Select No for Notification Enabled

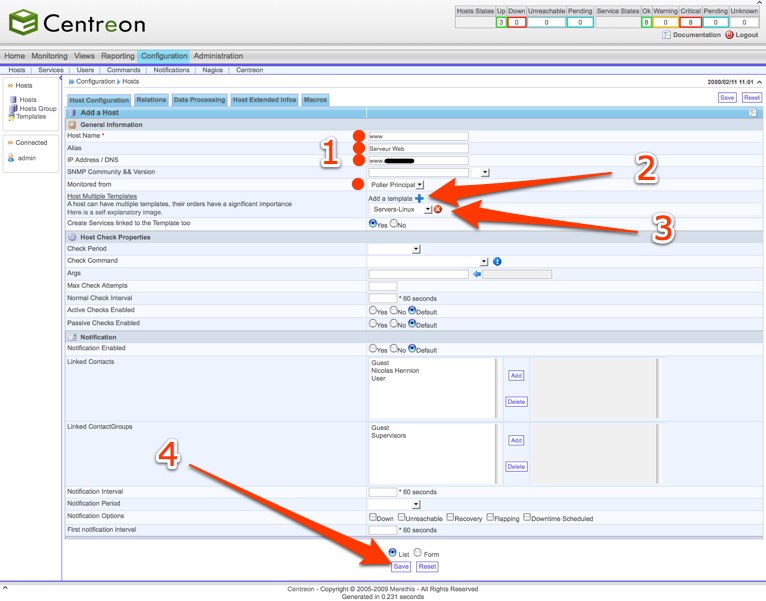[x=393, y=348]
